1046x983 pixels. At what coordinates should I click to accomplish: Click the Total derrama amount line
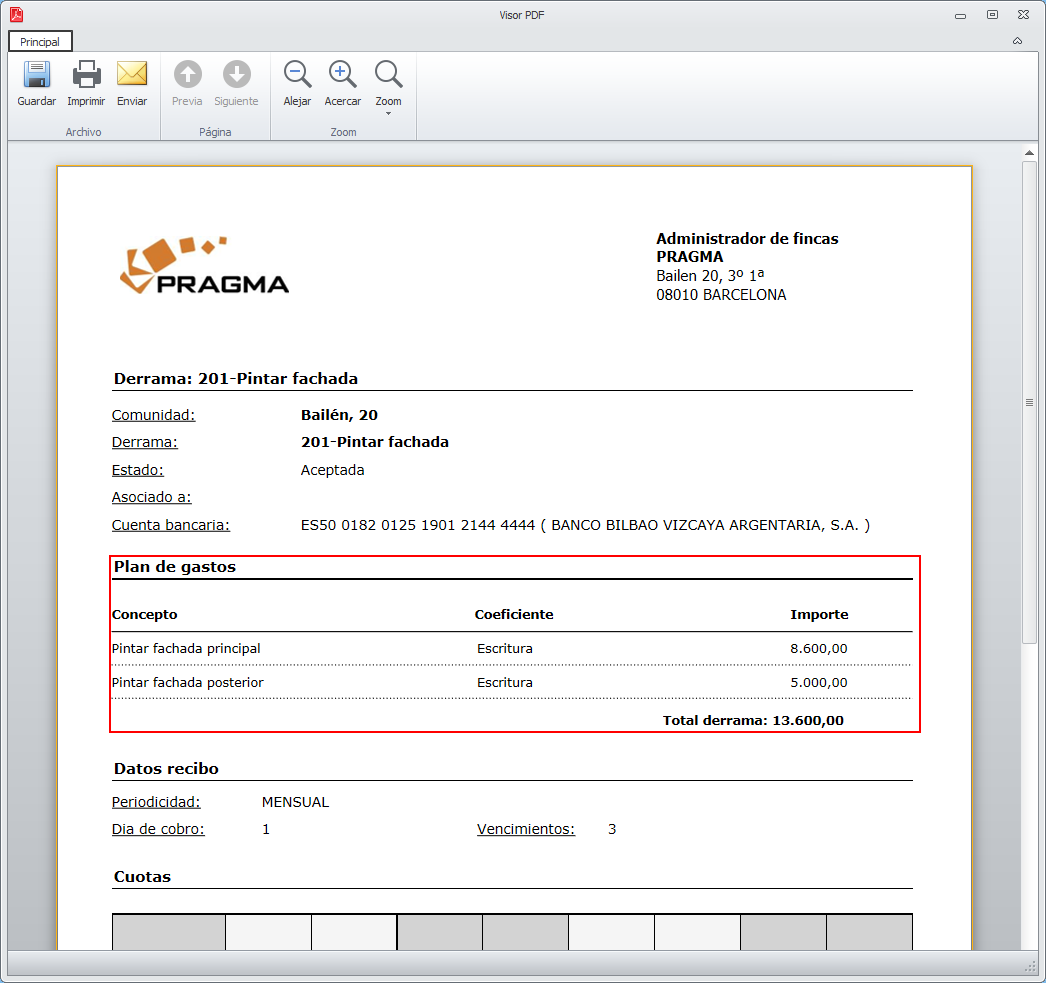pos(752,720)
